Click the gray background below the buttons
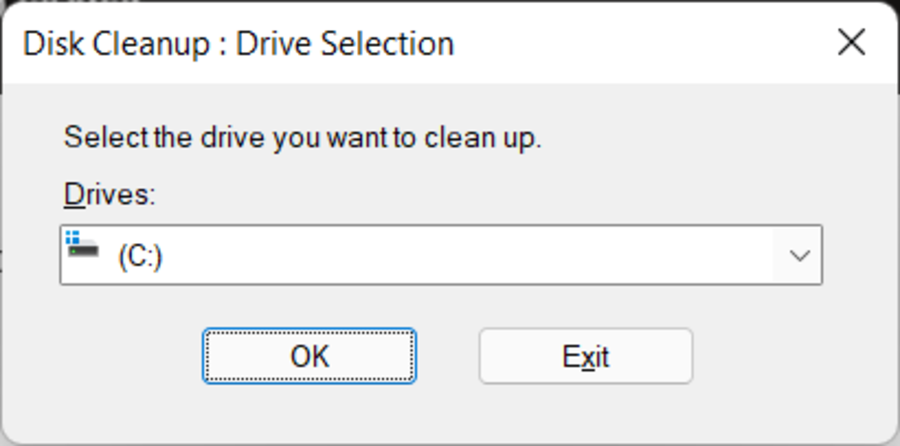Viewport: 900px width, 446px height. [x=448, y=413]
